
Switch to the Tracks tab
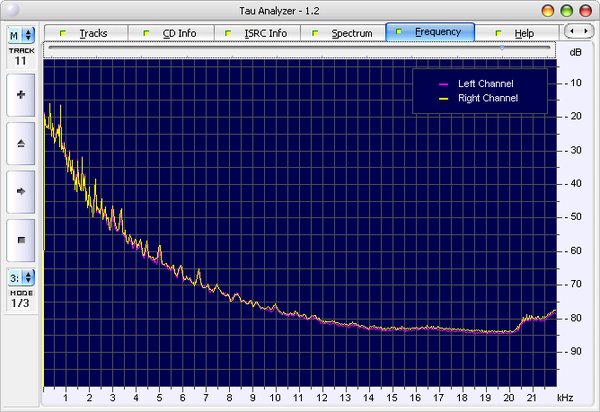tap(86, 33)
